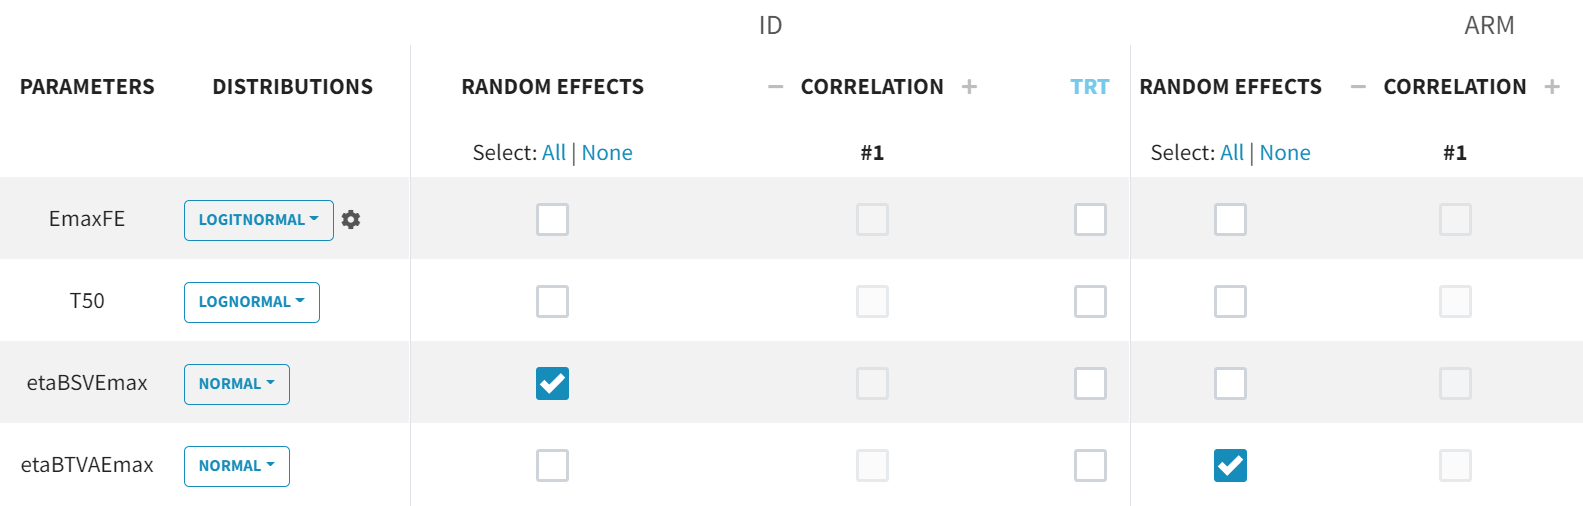
Task: Uncheck etaBSVEmax ID random effect
Action: click(552, 383)
